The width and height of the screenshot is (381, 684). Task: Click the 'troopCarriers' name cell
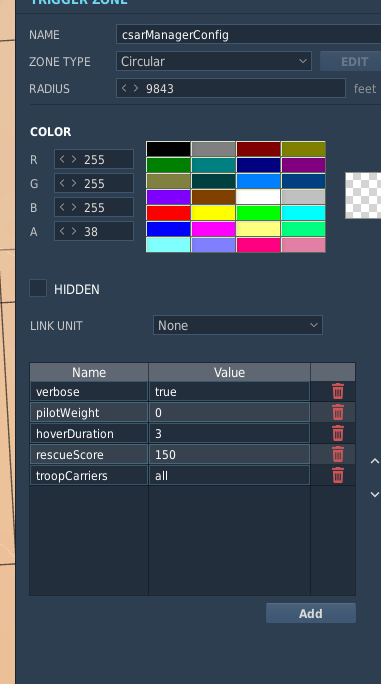tap(89, 475)
